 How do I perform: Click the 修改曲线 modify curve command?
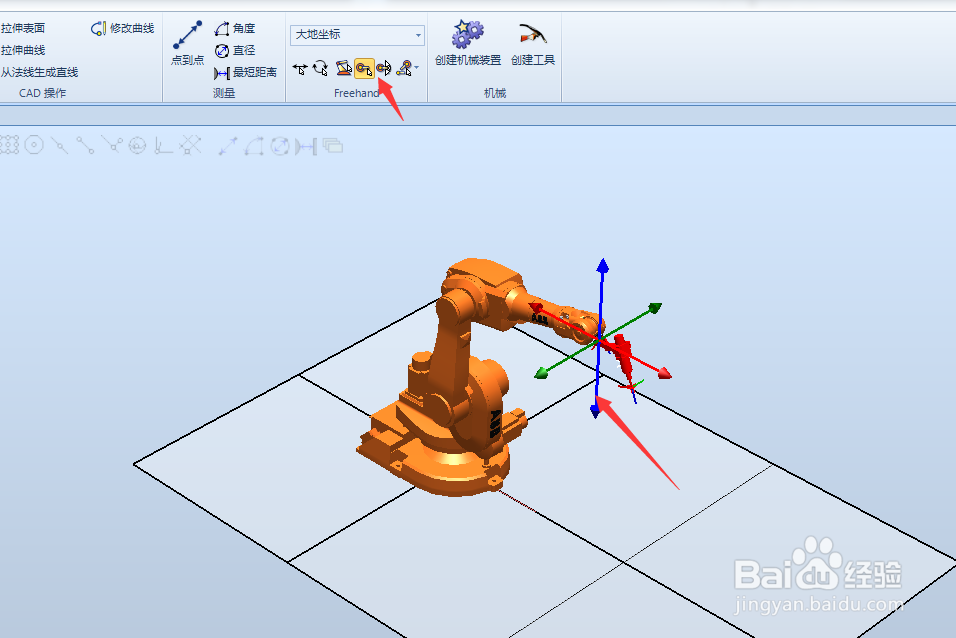(x=123, y=28)
